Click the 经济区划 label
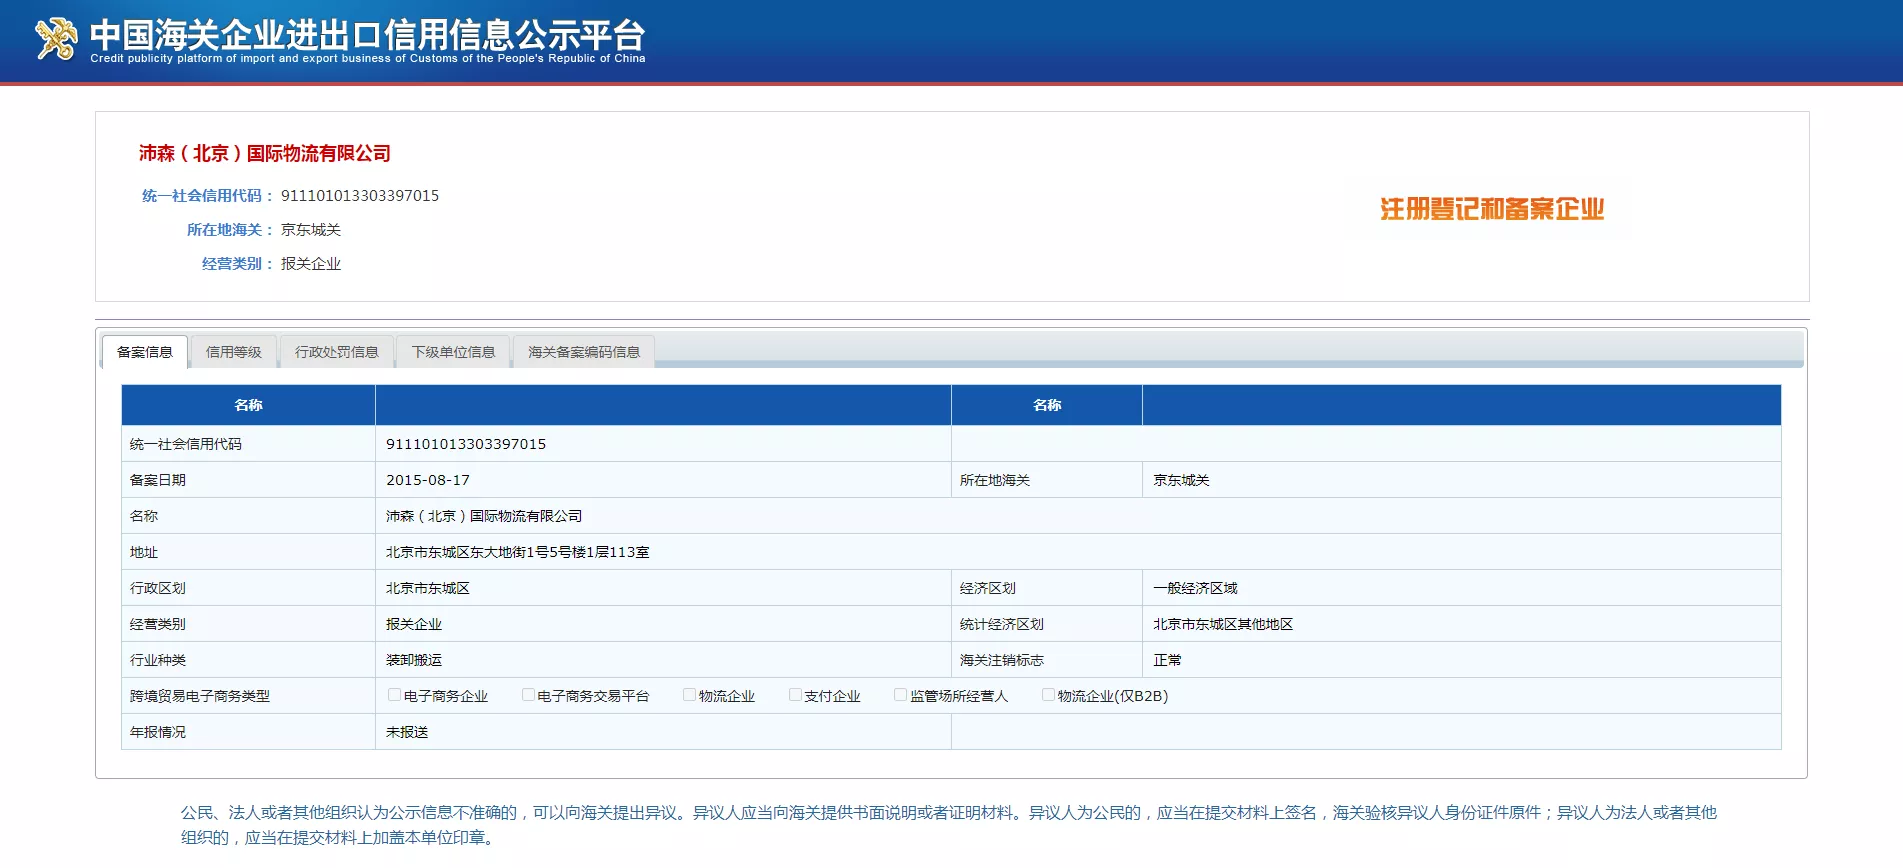The width and height of the screenshot is (1903, 868). [988, 588]
